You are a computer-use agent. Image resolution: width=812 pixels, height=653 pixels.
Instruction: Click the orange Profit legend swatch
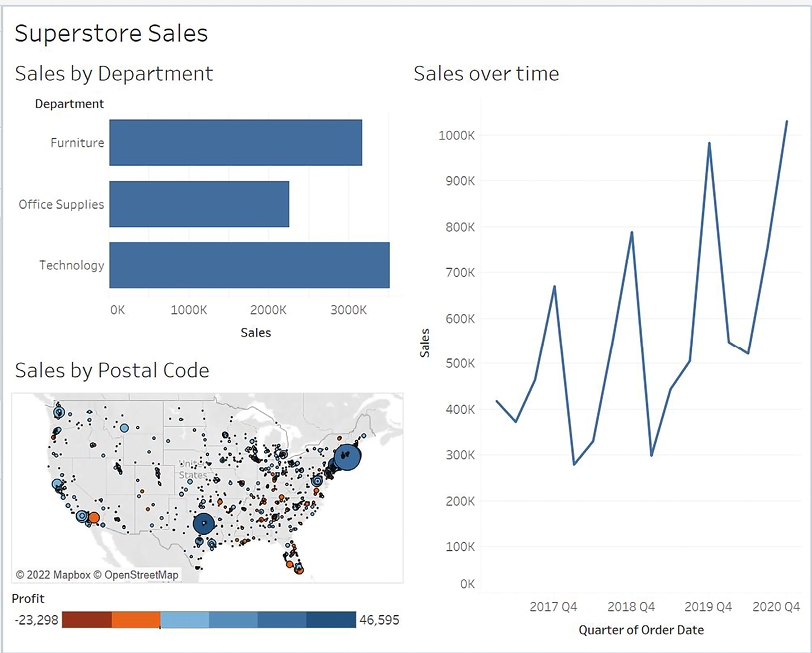click(136, 620)
